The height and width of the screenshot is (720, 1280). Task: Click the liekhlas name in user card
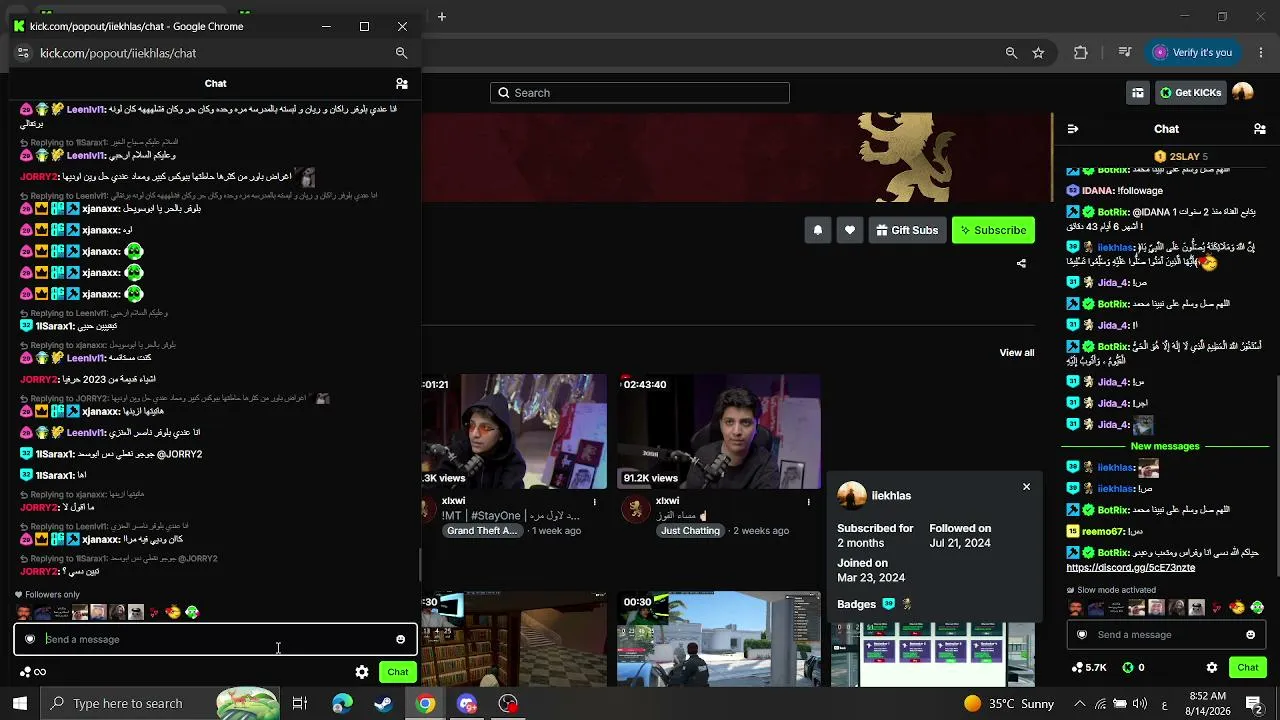pos(891,496)
